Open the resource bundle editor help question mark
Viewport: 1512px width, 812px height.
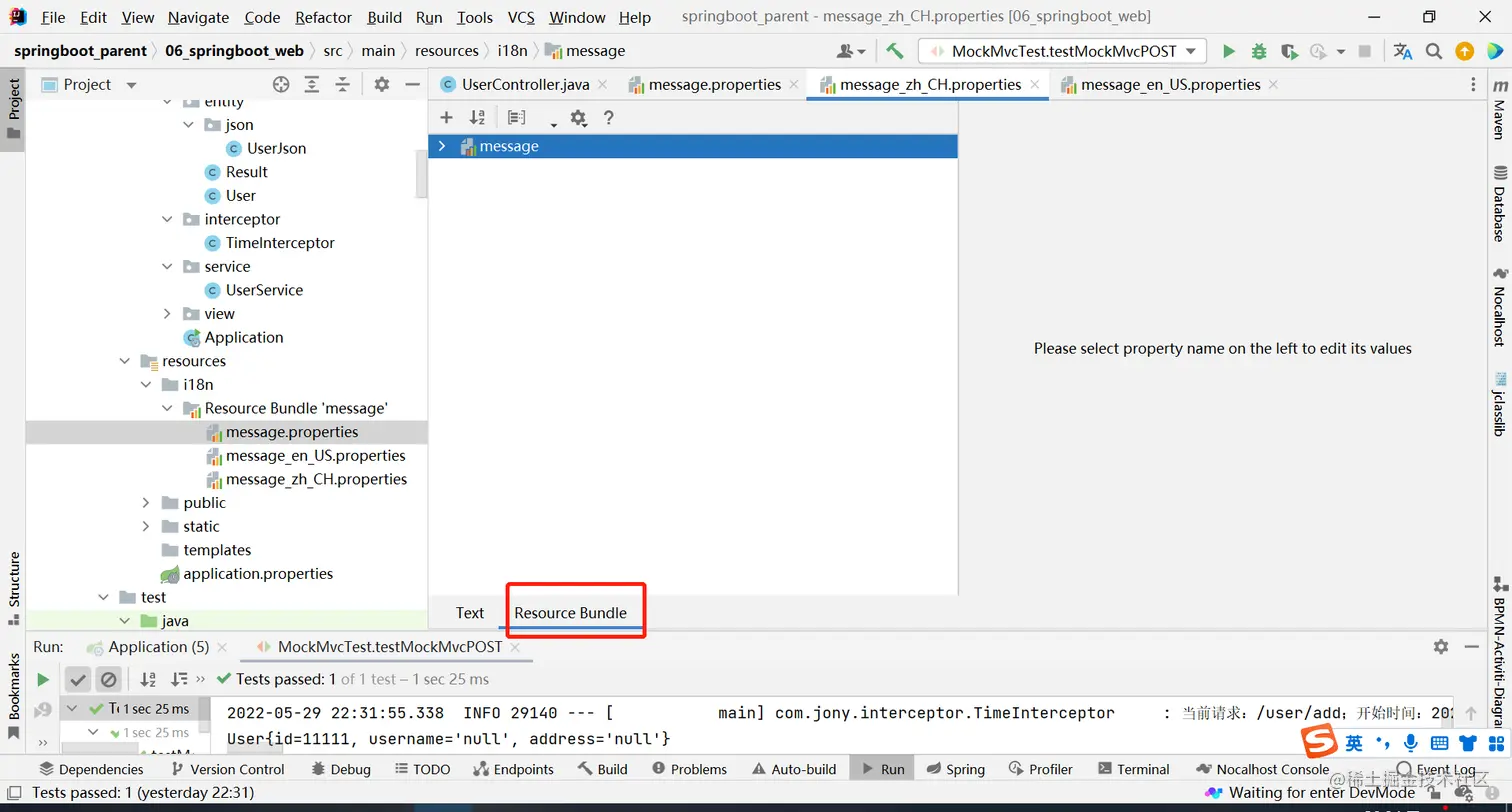608,118
